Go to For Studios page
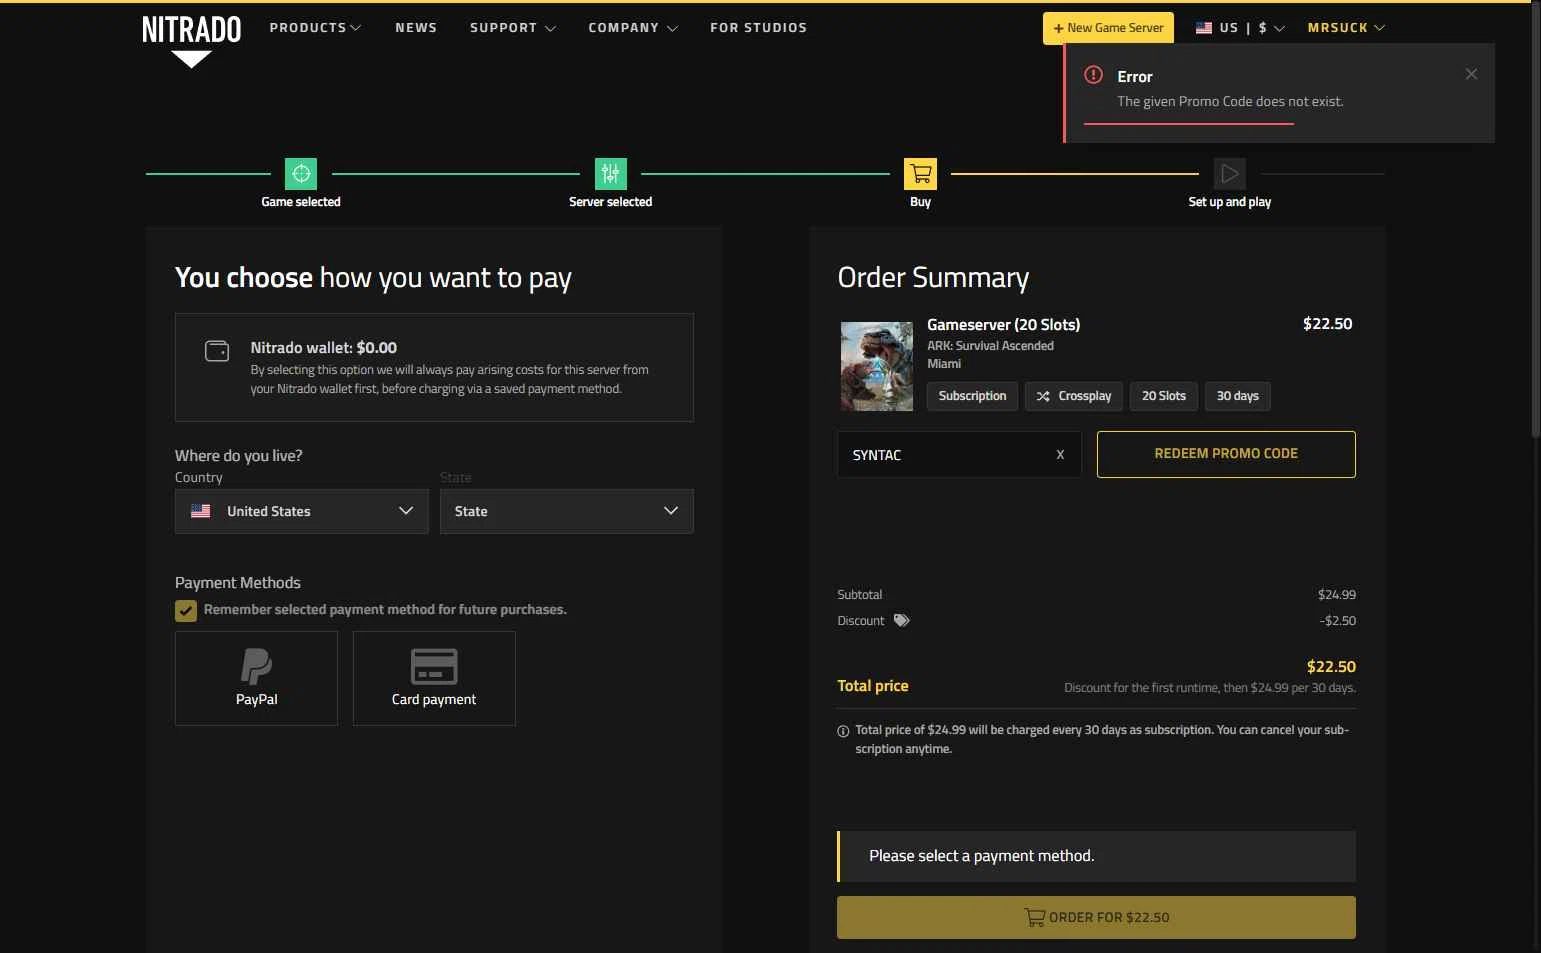This screenshot has height=953, width=1541. coord(758,28)
